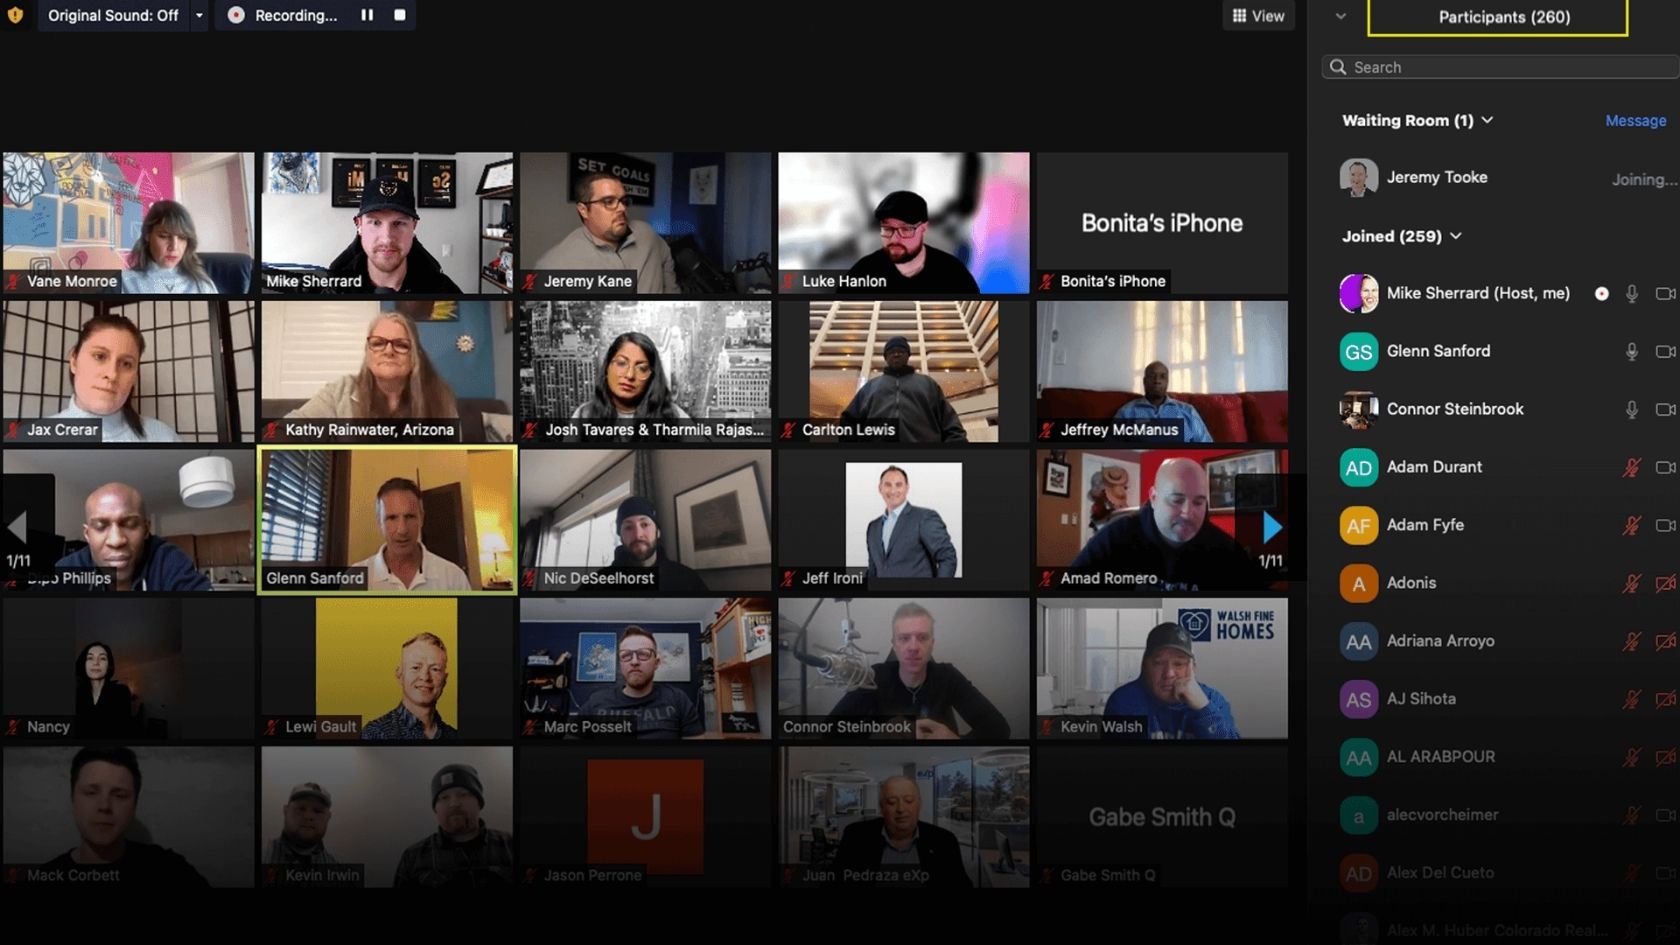This screenshot has height=945, width=1680.
Task: Click the red recording dot beside Recording text
Action: pyautogui.click(x=238, y=15)
